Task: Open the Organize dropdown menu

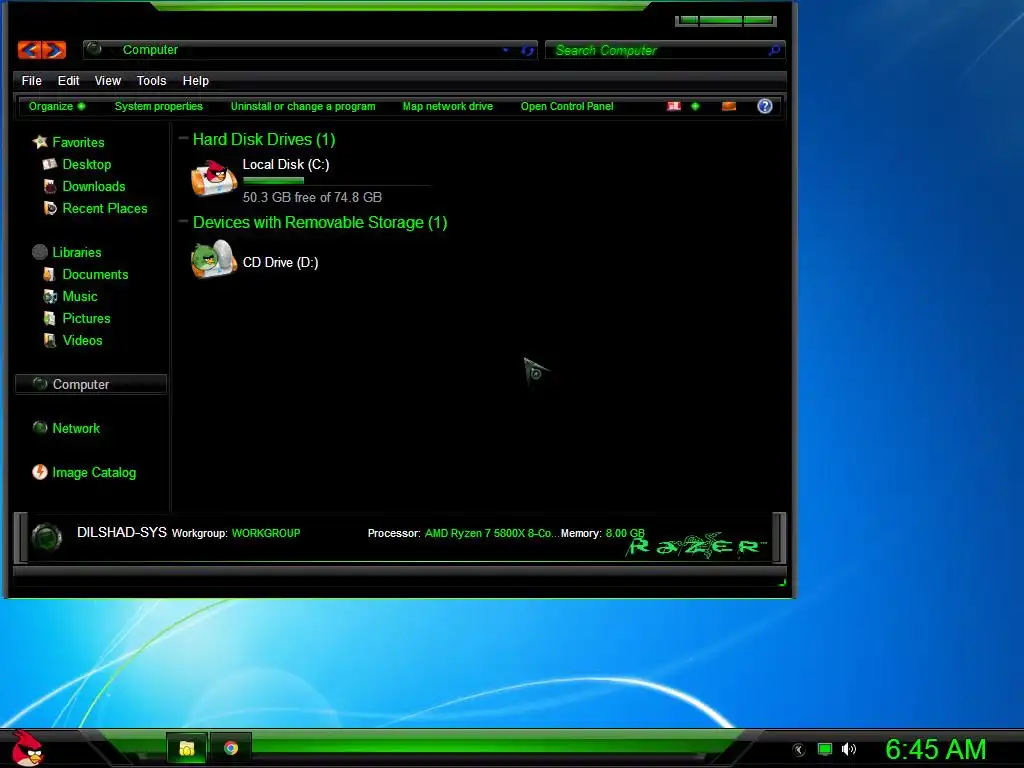Action: point(57,106)
